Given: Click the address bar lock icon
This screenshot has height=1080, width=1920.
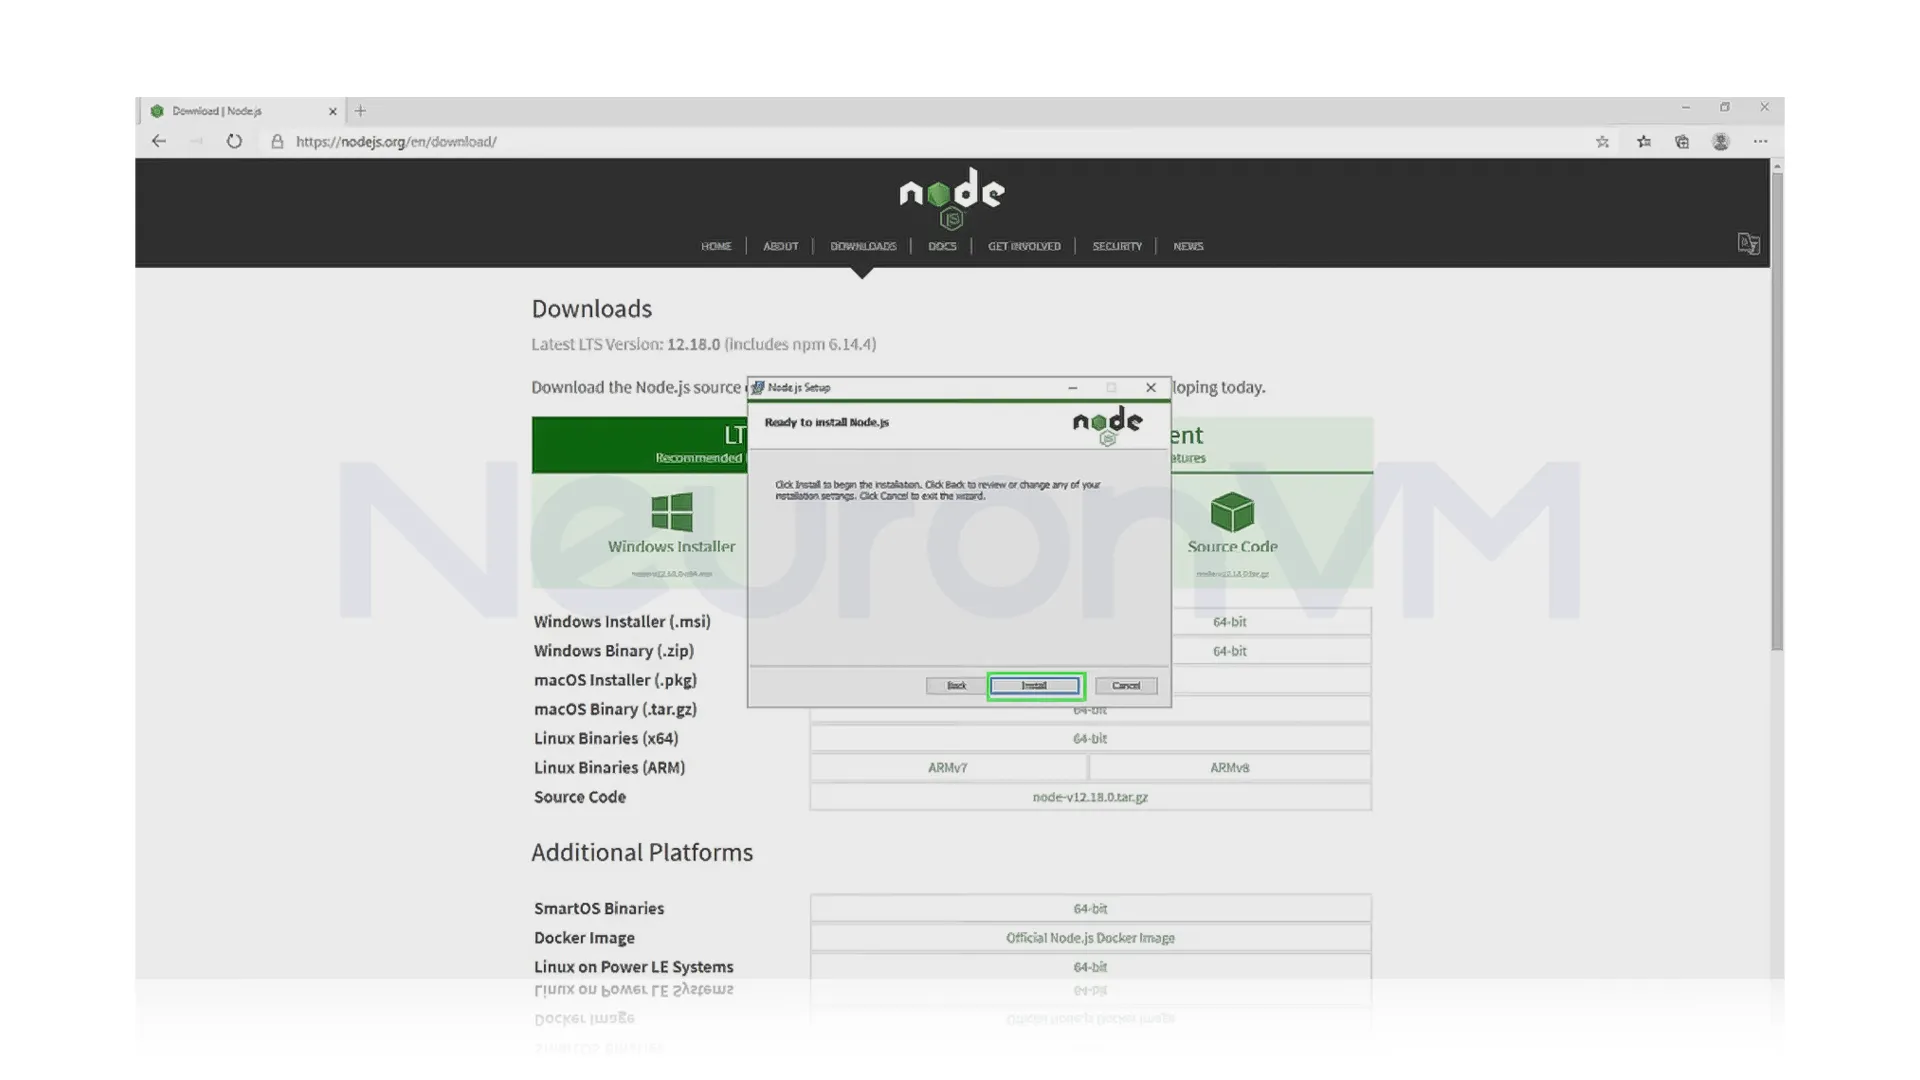Looking at the screenshot, I should click(x=277, y=142).
